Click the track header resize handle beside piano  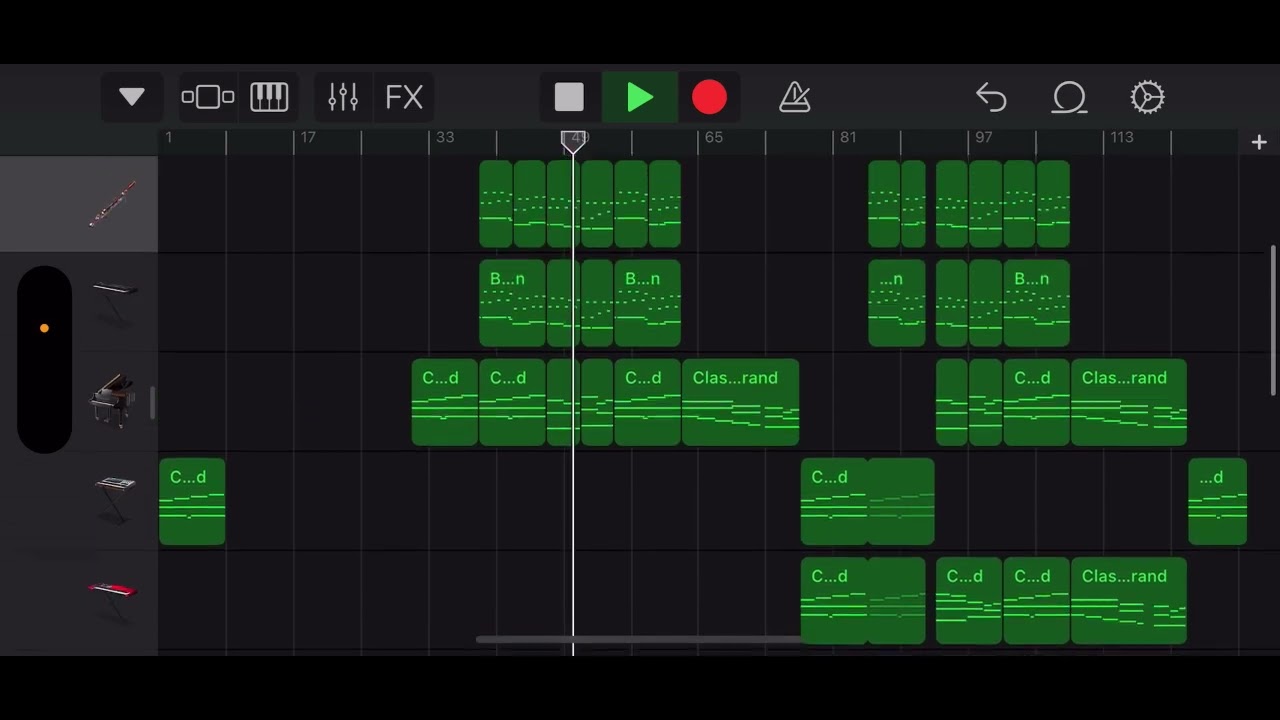(153, 403)
